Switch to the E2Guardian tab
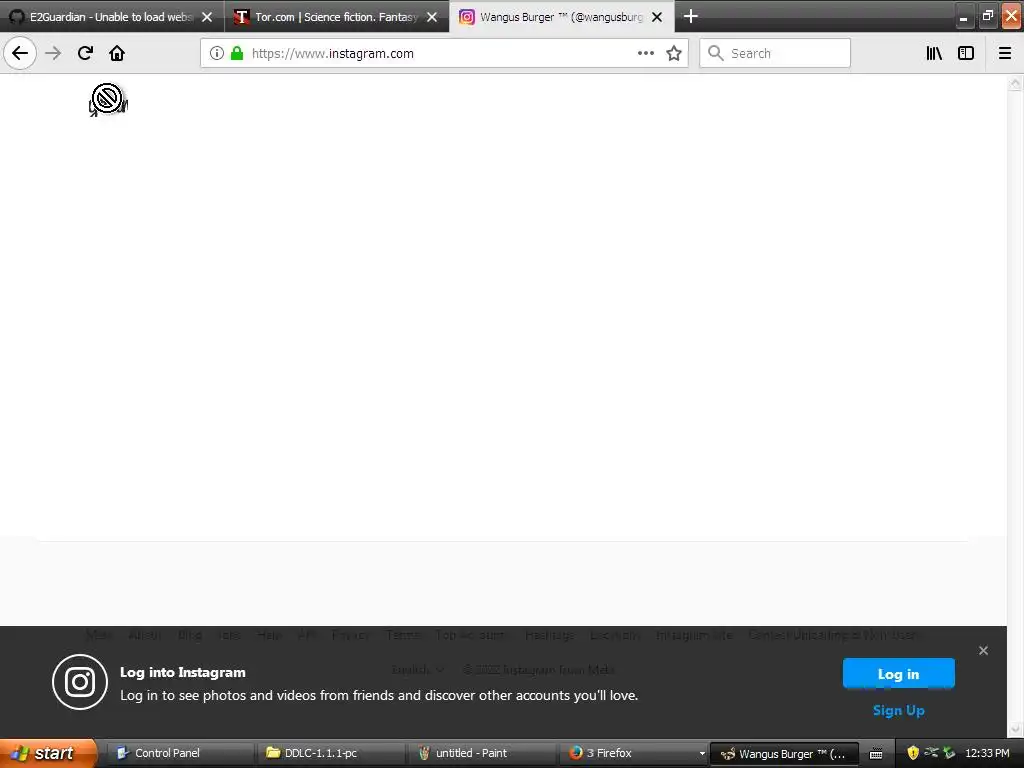Image resolution: width=1024 pixels, height=768 pixels. (112, 17)
